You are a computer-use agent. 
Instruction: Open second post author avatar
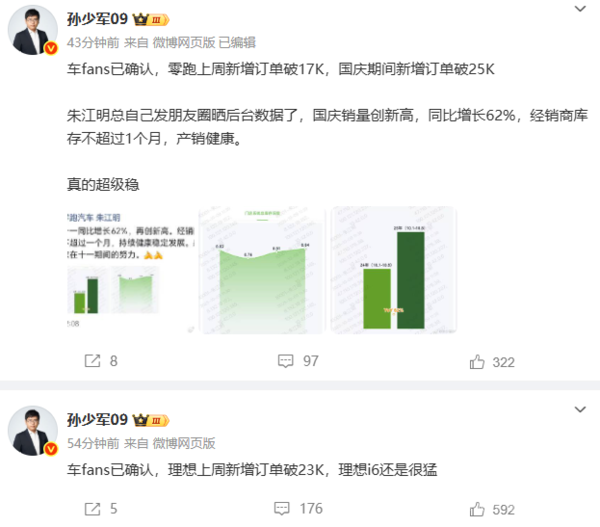[x=33, y=431]
